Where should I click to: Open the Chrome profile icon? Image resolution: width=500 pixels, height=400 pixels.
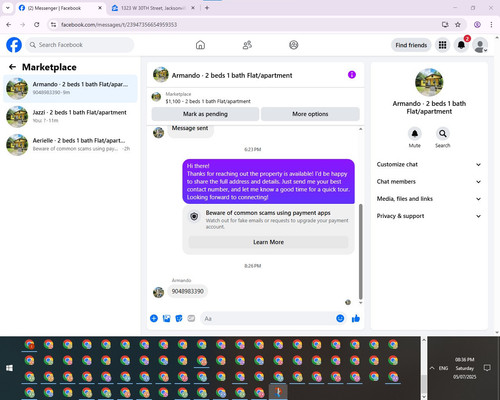tap(477, 25)
